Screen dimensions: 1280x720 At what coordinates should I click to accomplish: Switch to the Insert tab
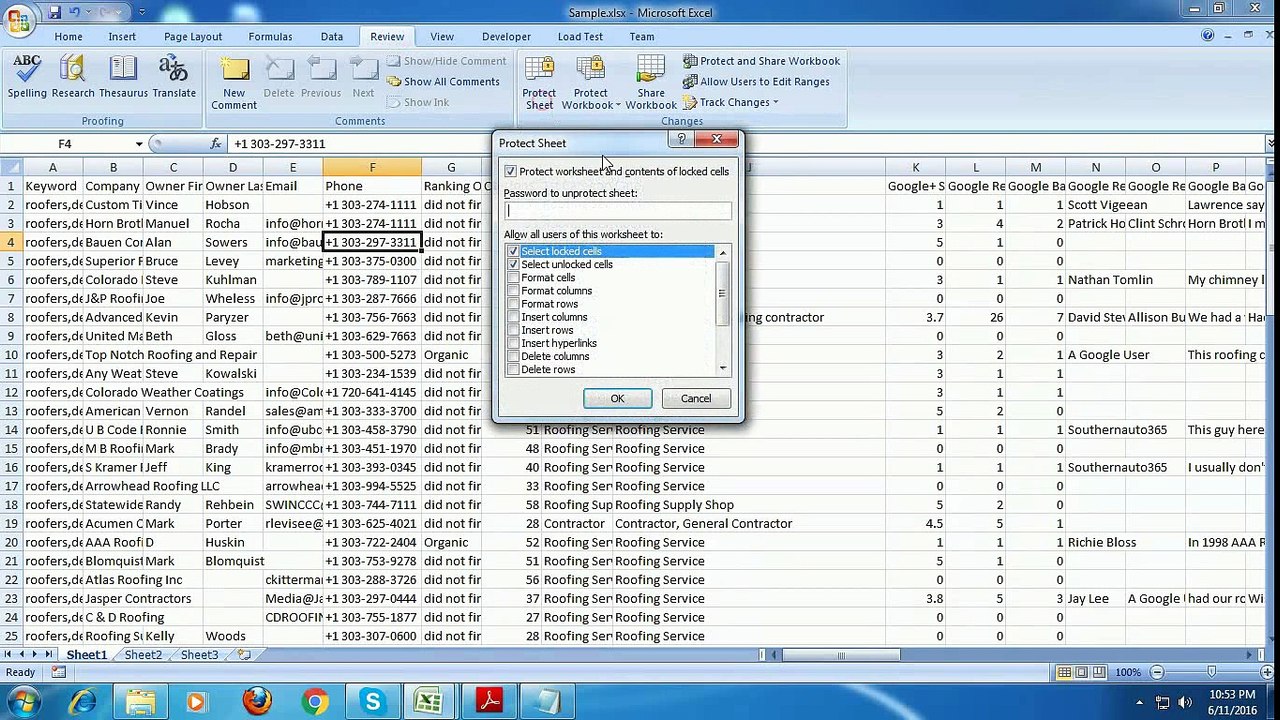(x=122, y=37)
